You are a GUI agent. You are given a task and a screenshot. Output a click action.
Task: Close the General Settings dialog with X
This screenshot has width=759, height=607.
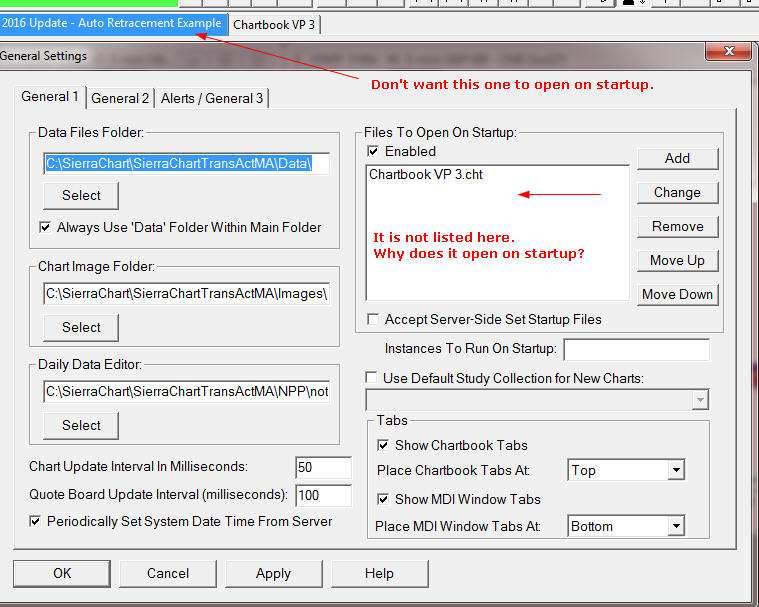pyautogui.click(x=729, y=51)
